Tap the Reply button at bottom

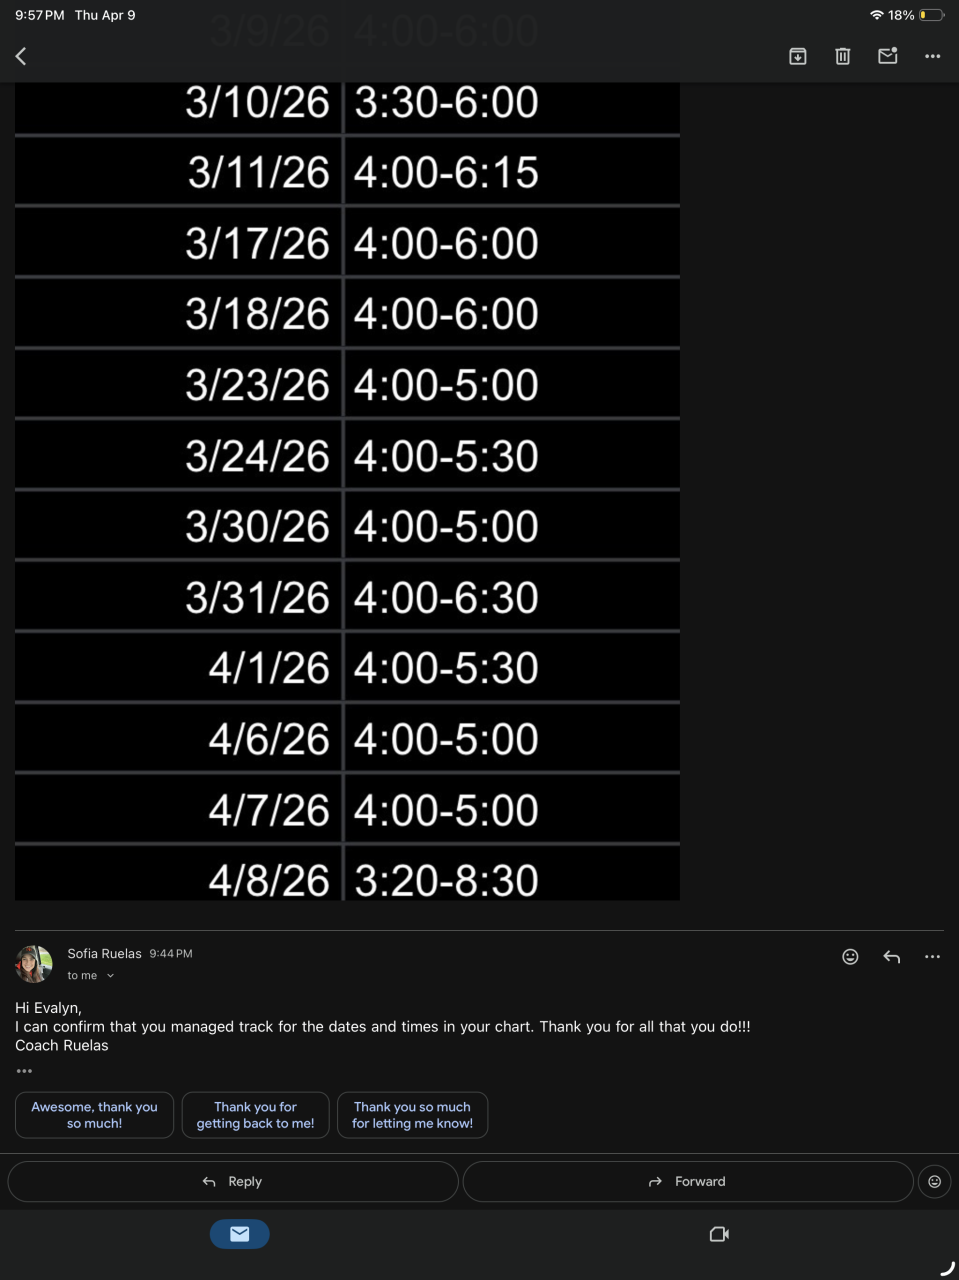point(232,1181)
